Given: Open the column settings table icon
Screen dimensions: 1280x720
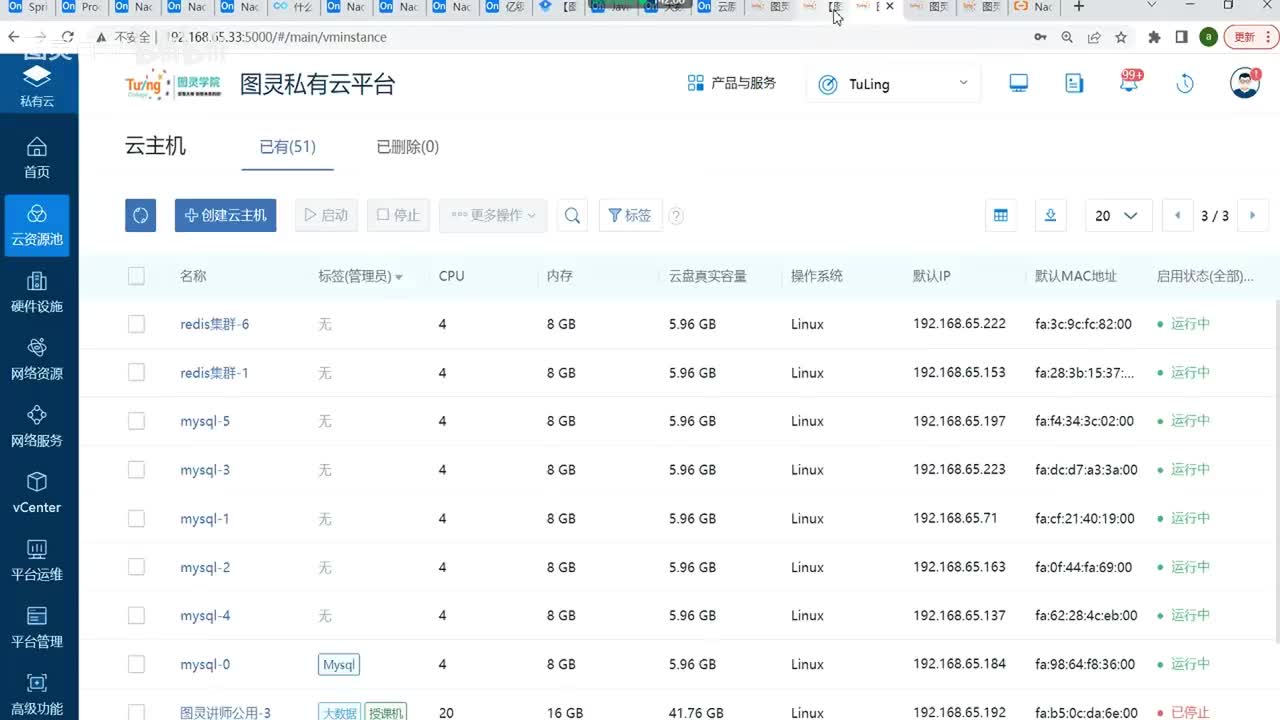Looking at the screenshot, I should (x=1000, y=215).
